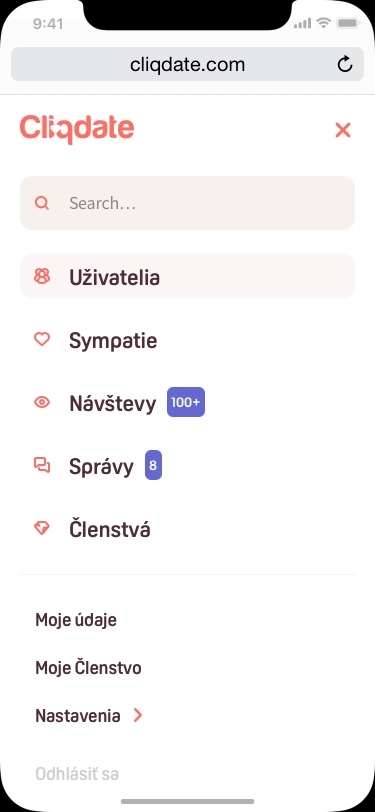The image size is (375, 812).
Task: Click the eye icon beside Návštevy
Action: point(42,402)
